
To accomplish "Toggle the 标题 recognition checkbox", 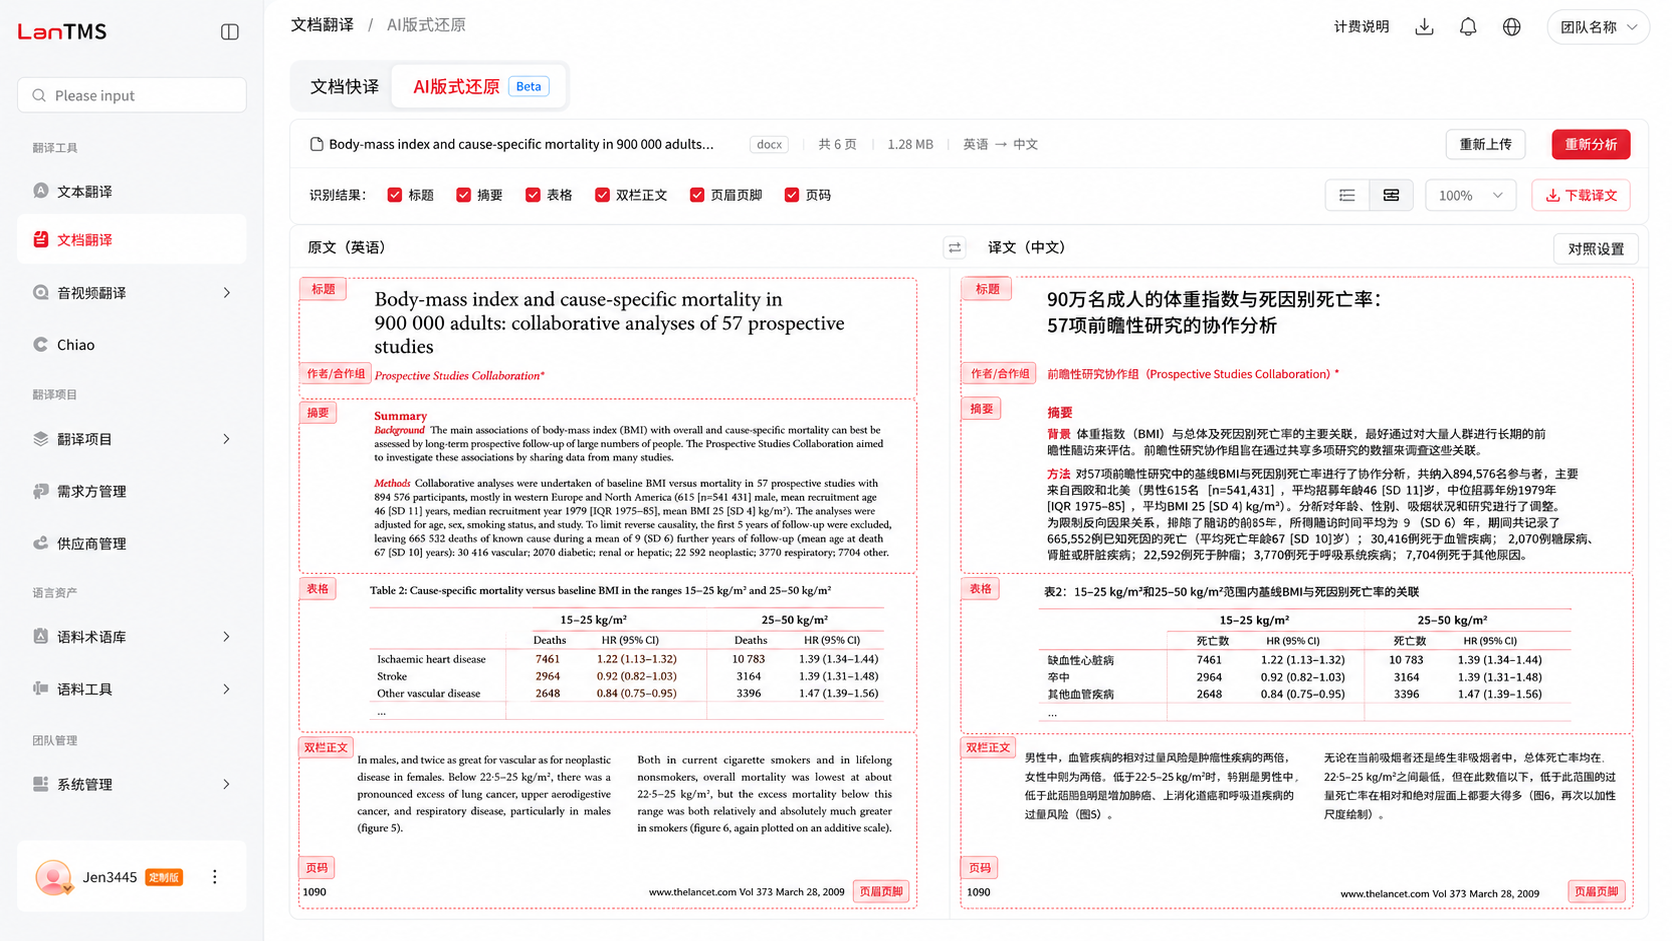I will 395,195.
